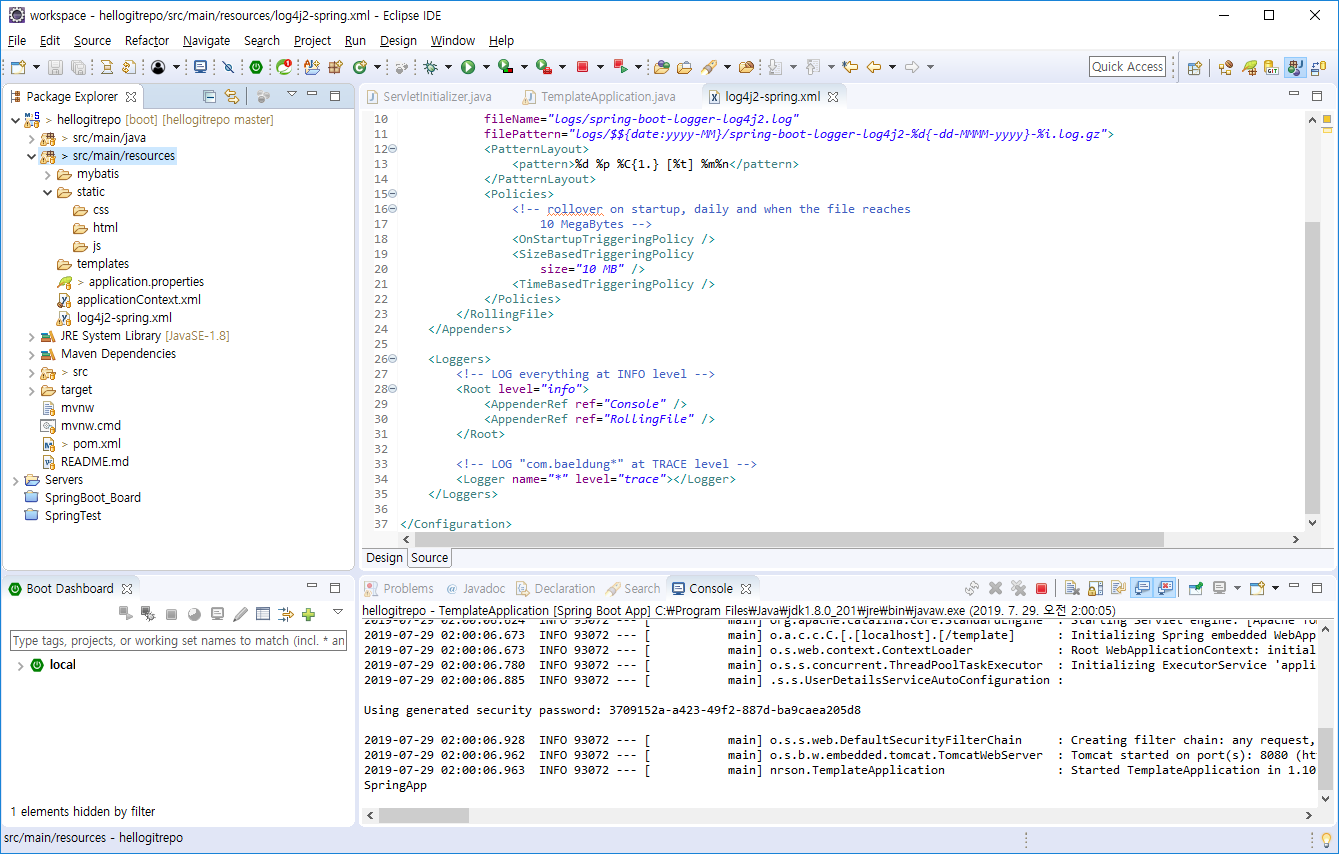Toggle Pin Console button
Image resolution: width=1339 pixels, height=854 pixels.
coord(1195,588)
